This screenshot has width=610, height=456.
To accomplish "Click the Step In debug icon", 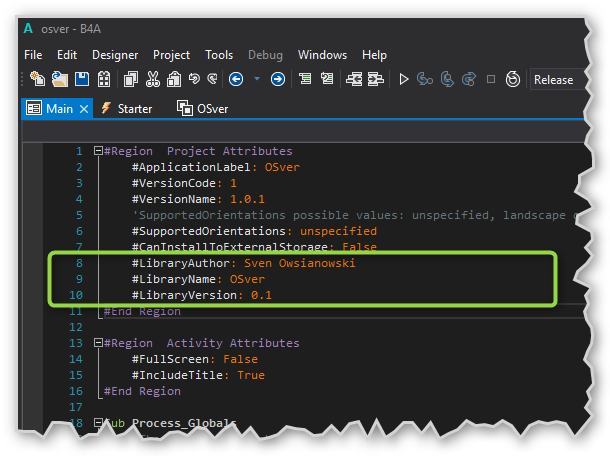I will pyautogui.click(x=425, y=79).
